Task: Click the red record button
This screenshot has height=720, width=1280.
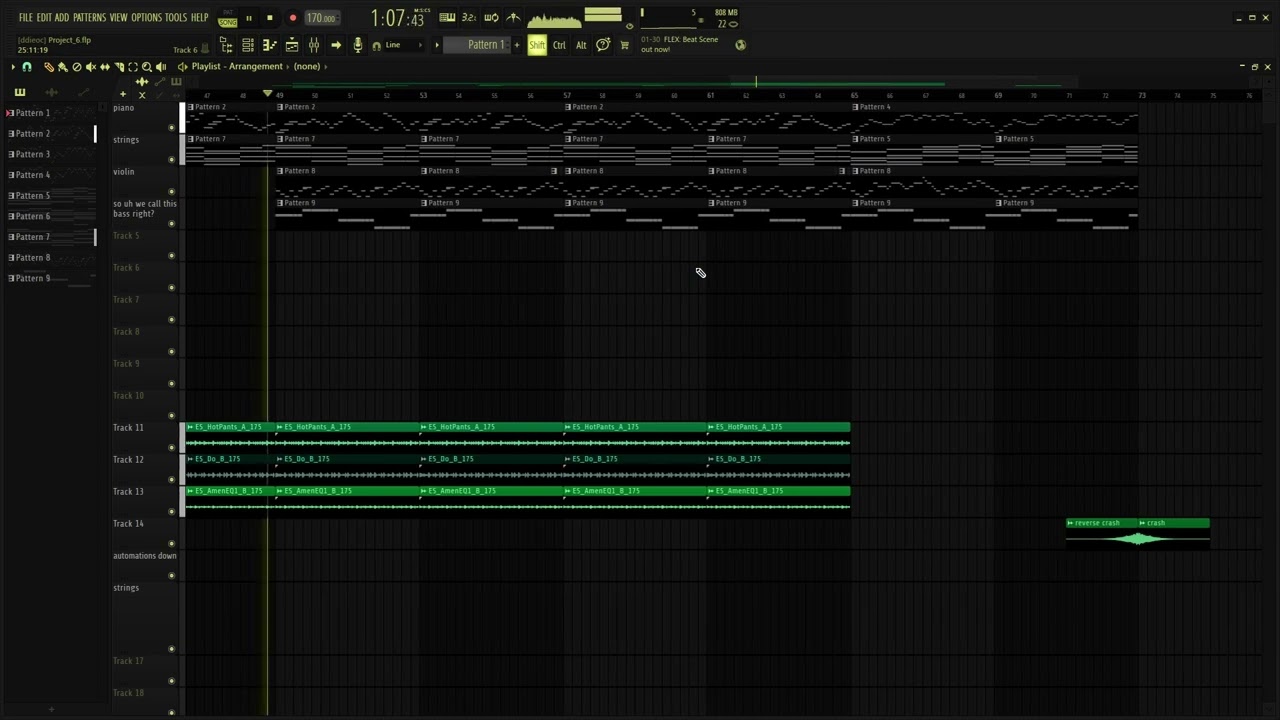Action: pos(293,18)
